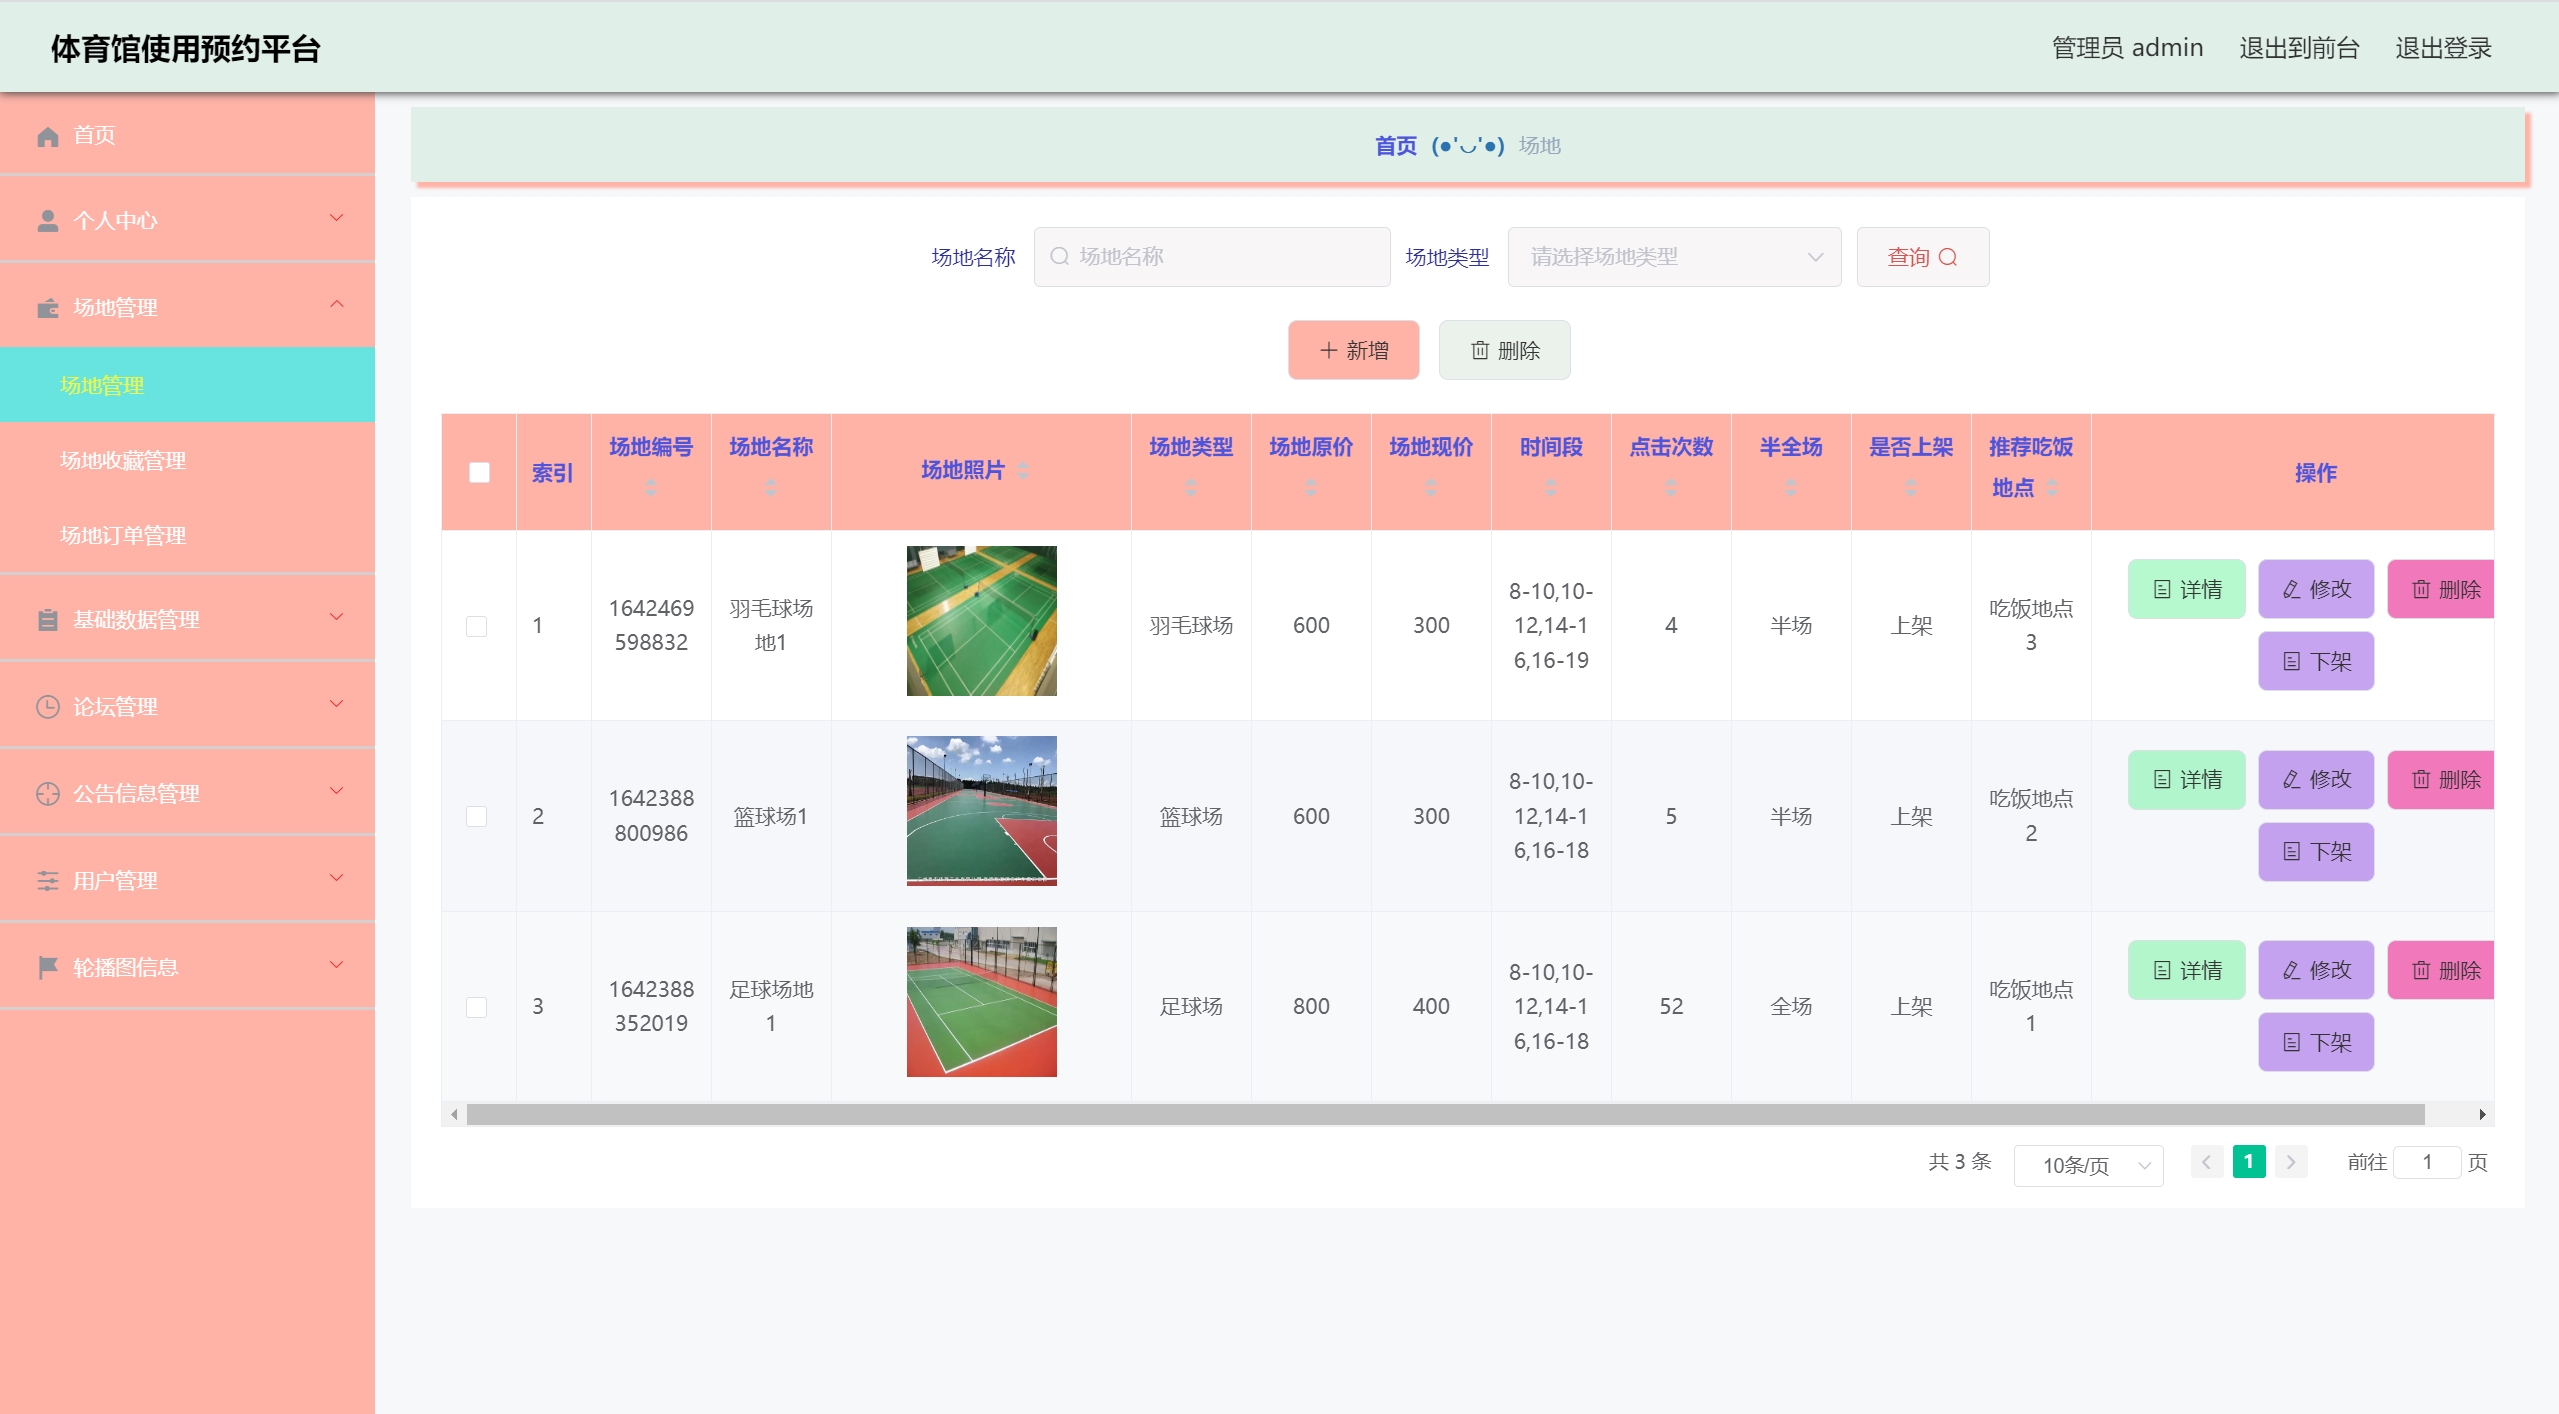
Task: Toggle the select-all checkbox in table header
Action: click(479, 473)
